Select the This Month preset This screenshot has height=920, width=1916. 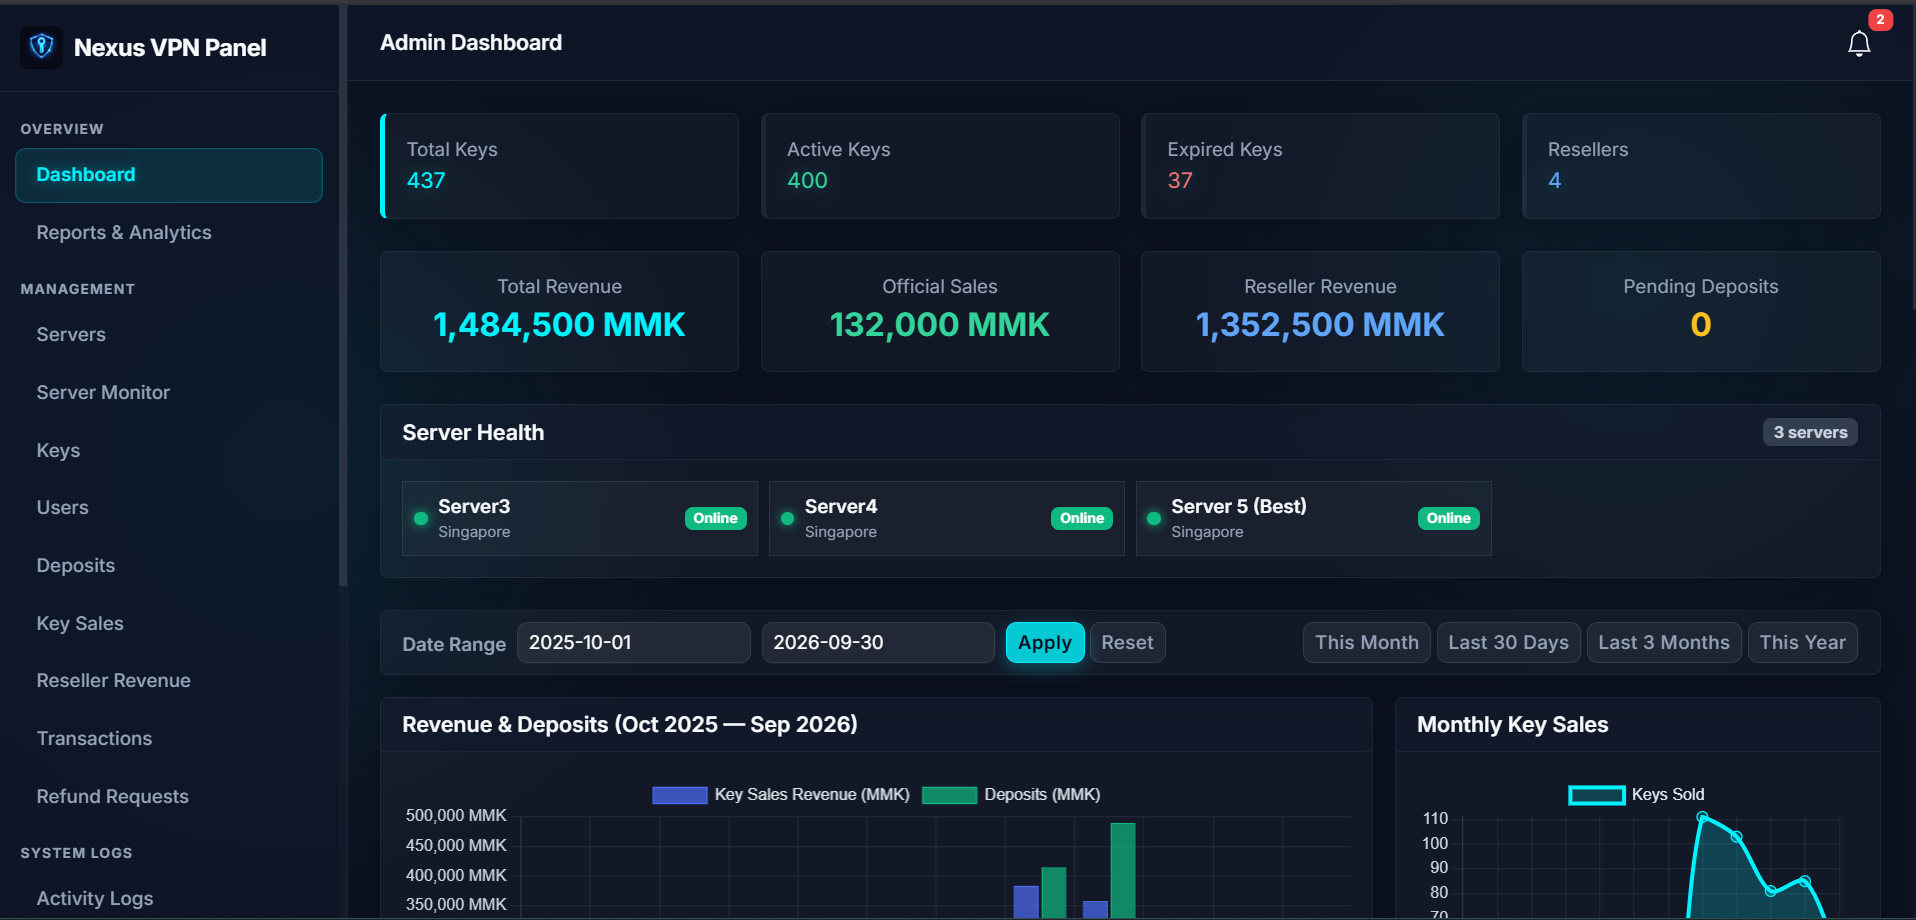click(x=1367, y=643)
